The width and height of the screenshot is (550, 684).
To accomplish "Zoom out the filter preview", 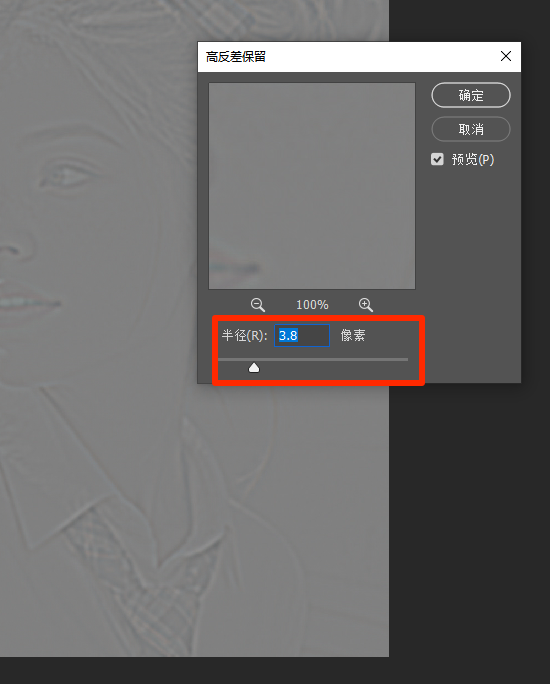I will (258, 304).
